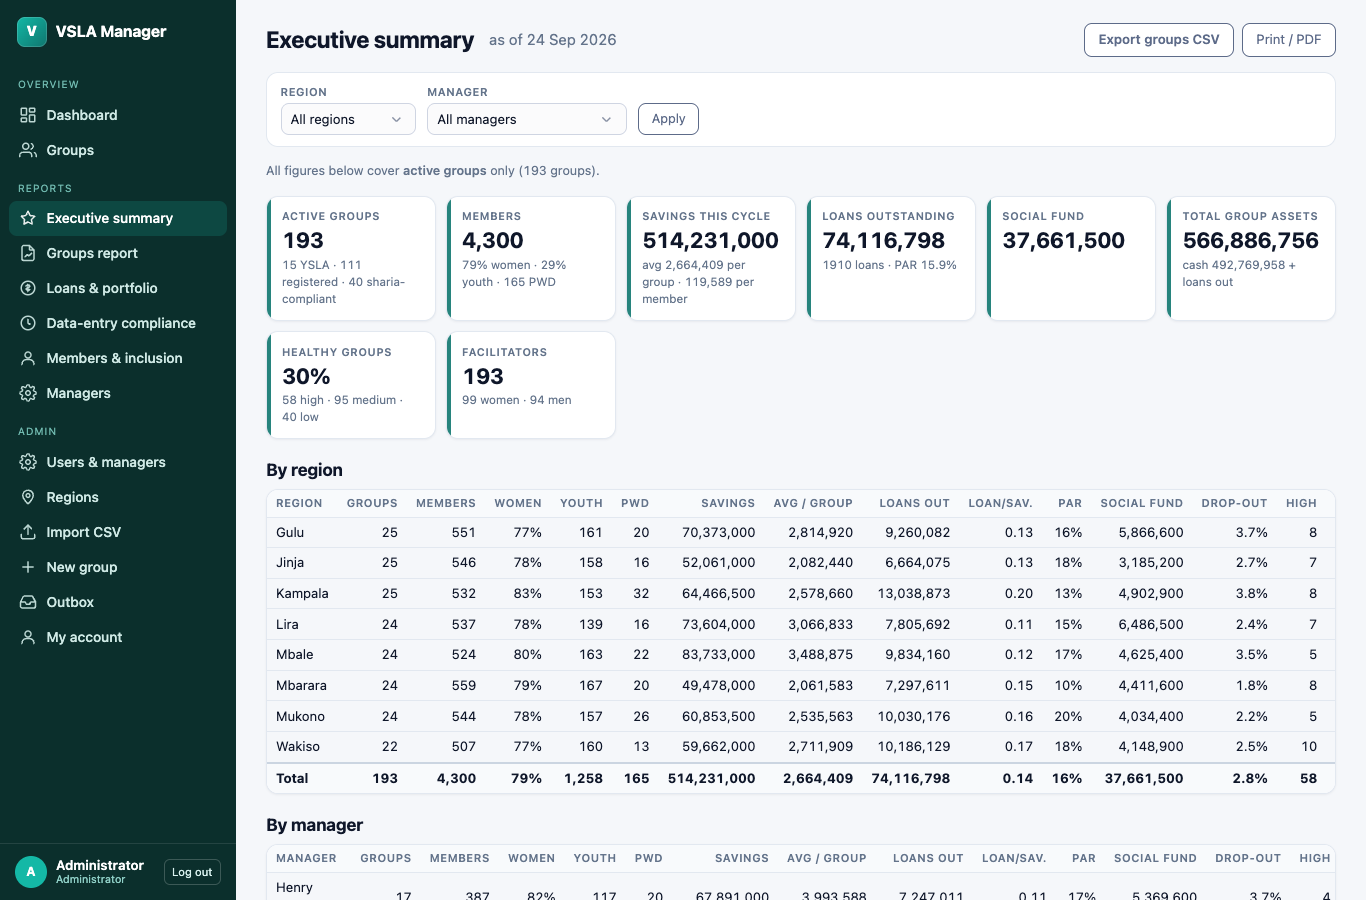Click the Wakiso region name

point(298,747)
